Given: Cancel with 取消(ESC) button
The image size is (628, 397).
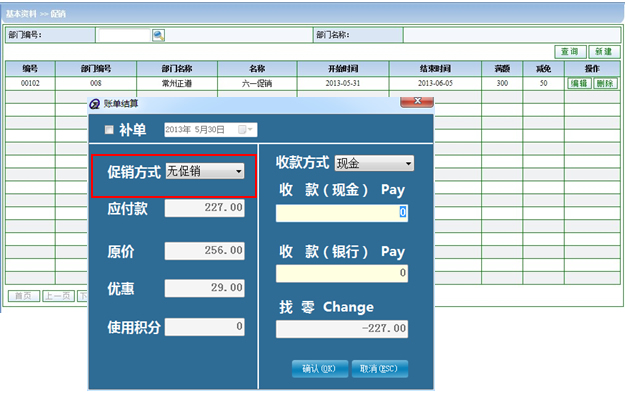Looking at the screenshot, I should (x=380, y=369).
